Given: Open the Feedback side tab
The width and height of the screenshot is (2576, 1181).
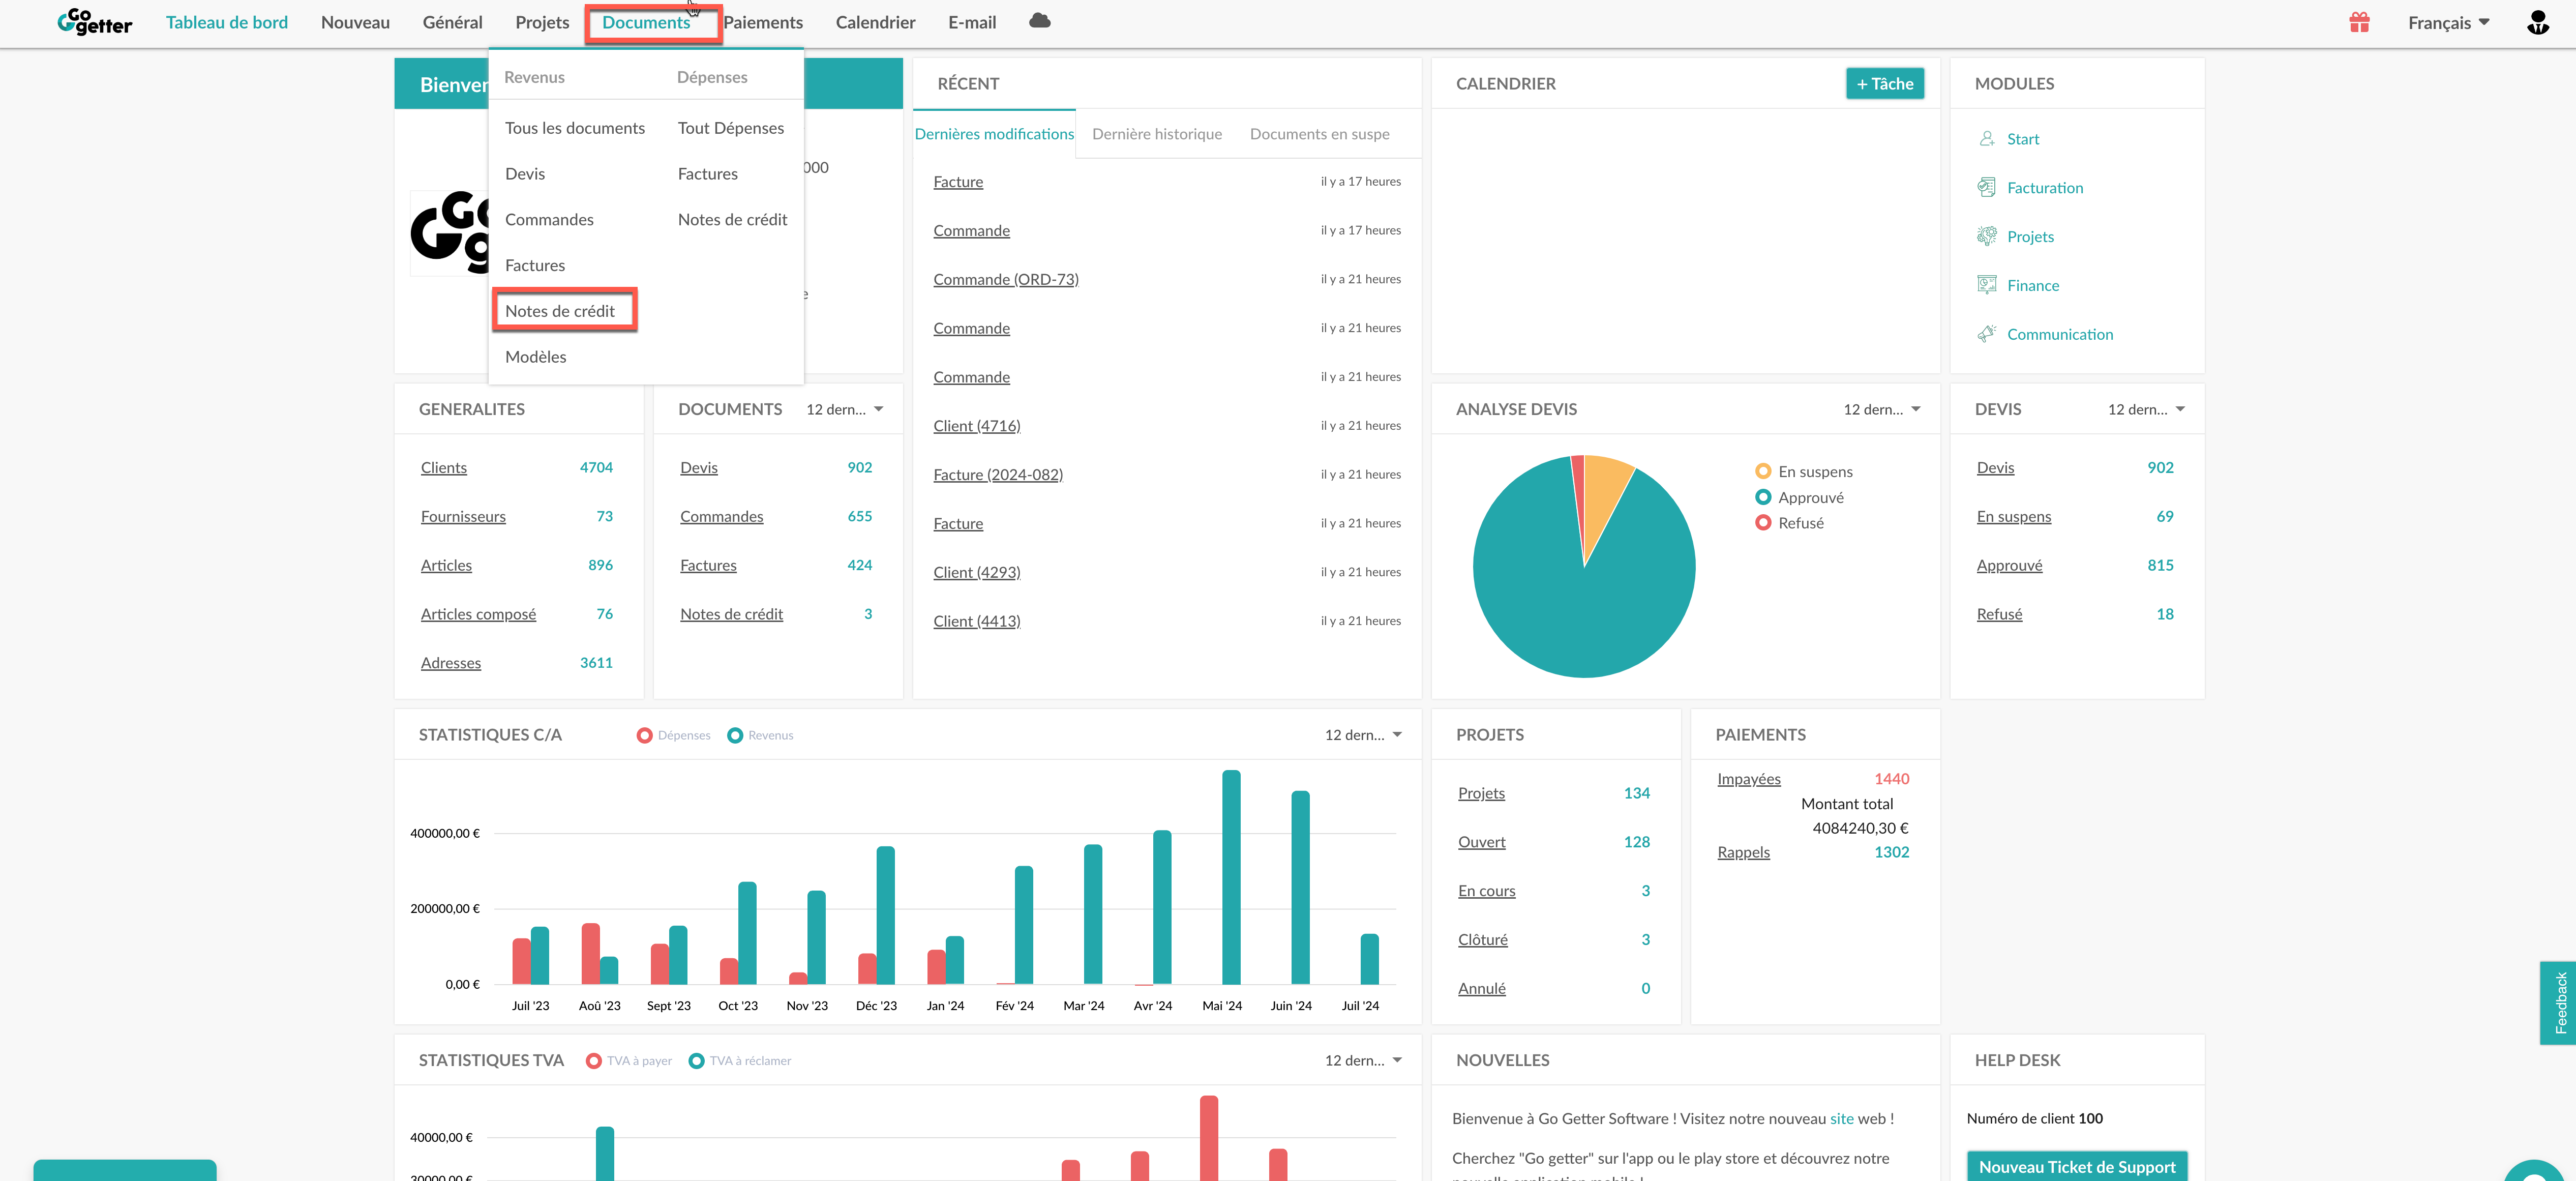Looking at the screenshot, I should [2559, 1004].
